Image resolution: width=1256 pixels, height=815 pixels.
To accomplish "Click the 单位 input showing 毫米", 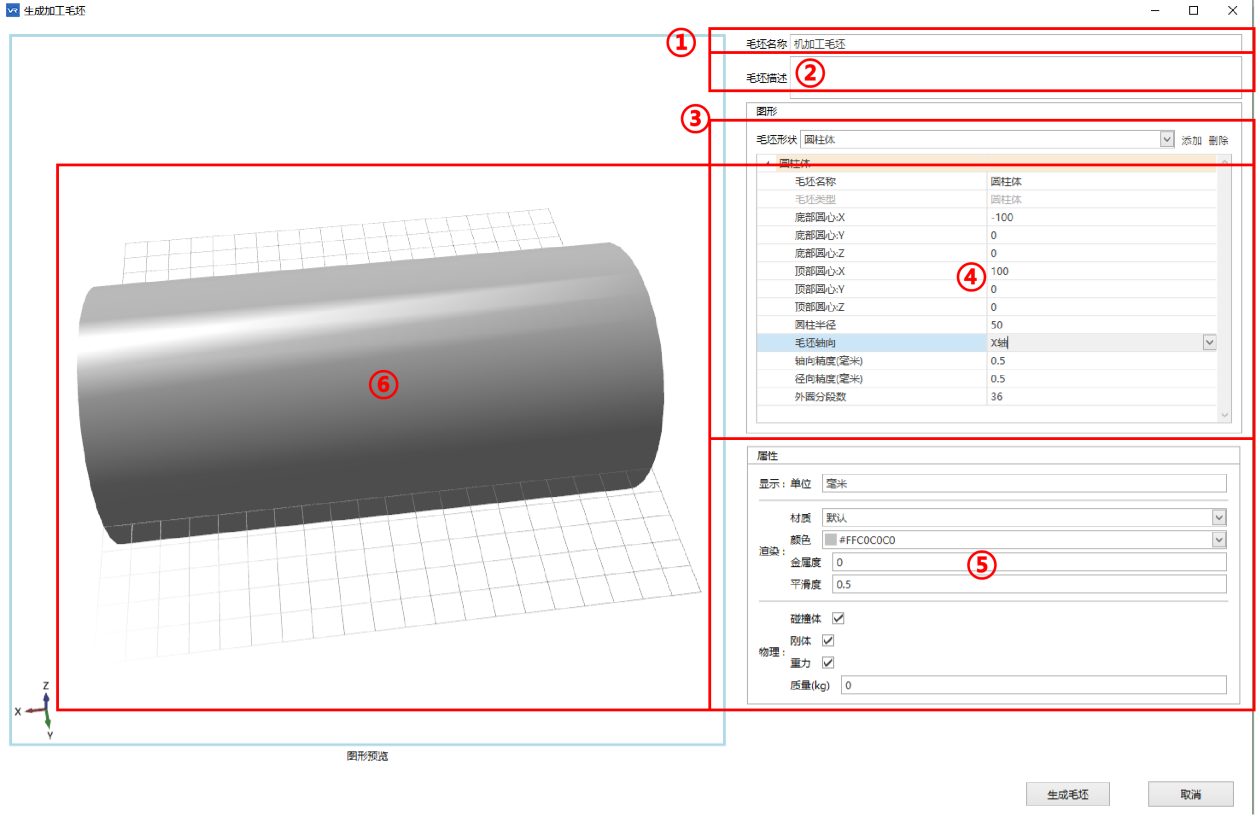I will pyautogui.click(x=1024, y=483).
